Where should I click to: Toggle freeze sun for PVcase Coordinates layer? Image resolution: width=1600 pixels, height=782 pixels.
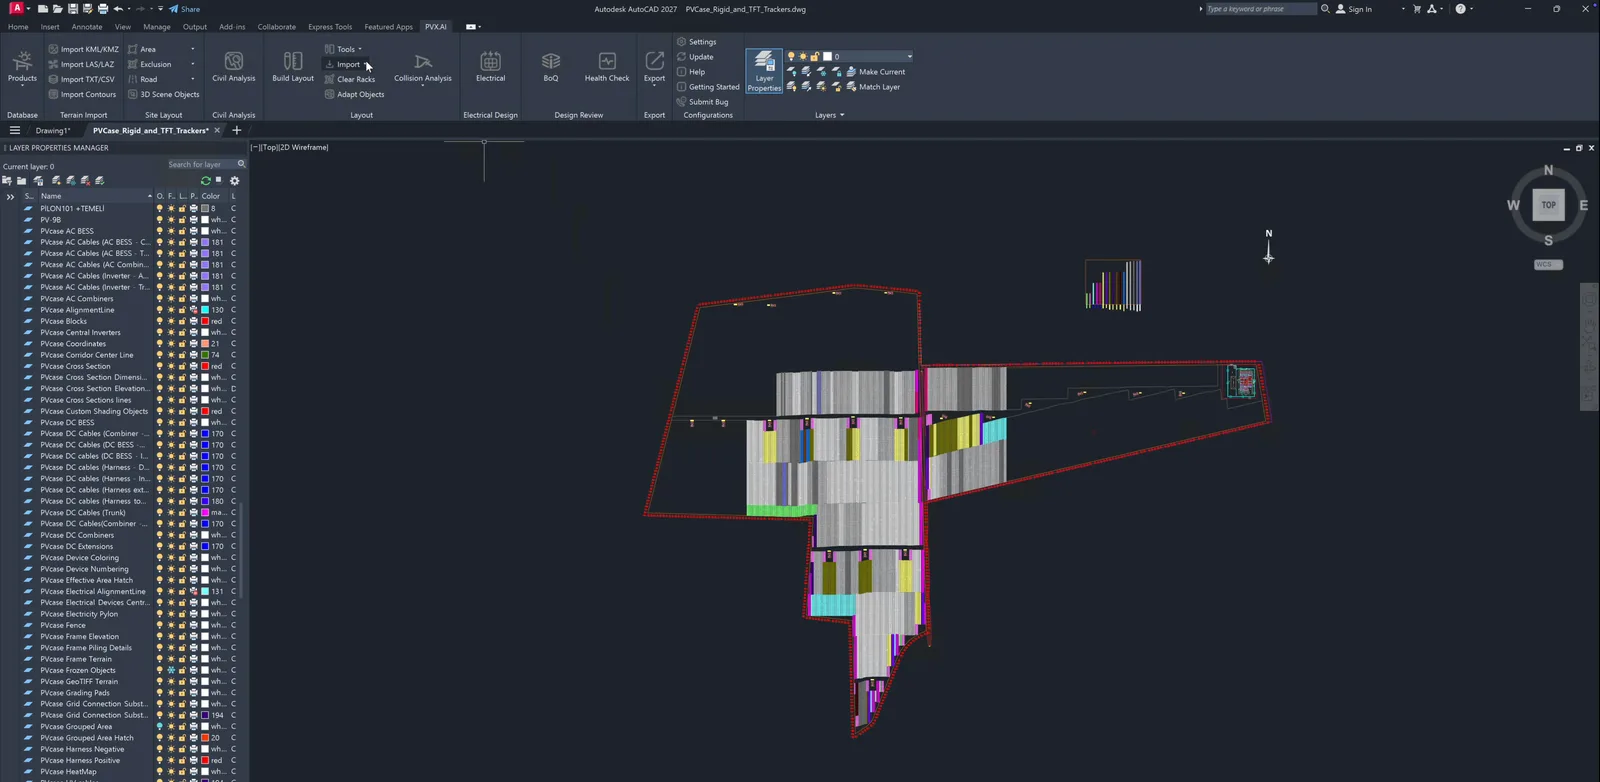pos(171,344)
